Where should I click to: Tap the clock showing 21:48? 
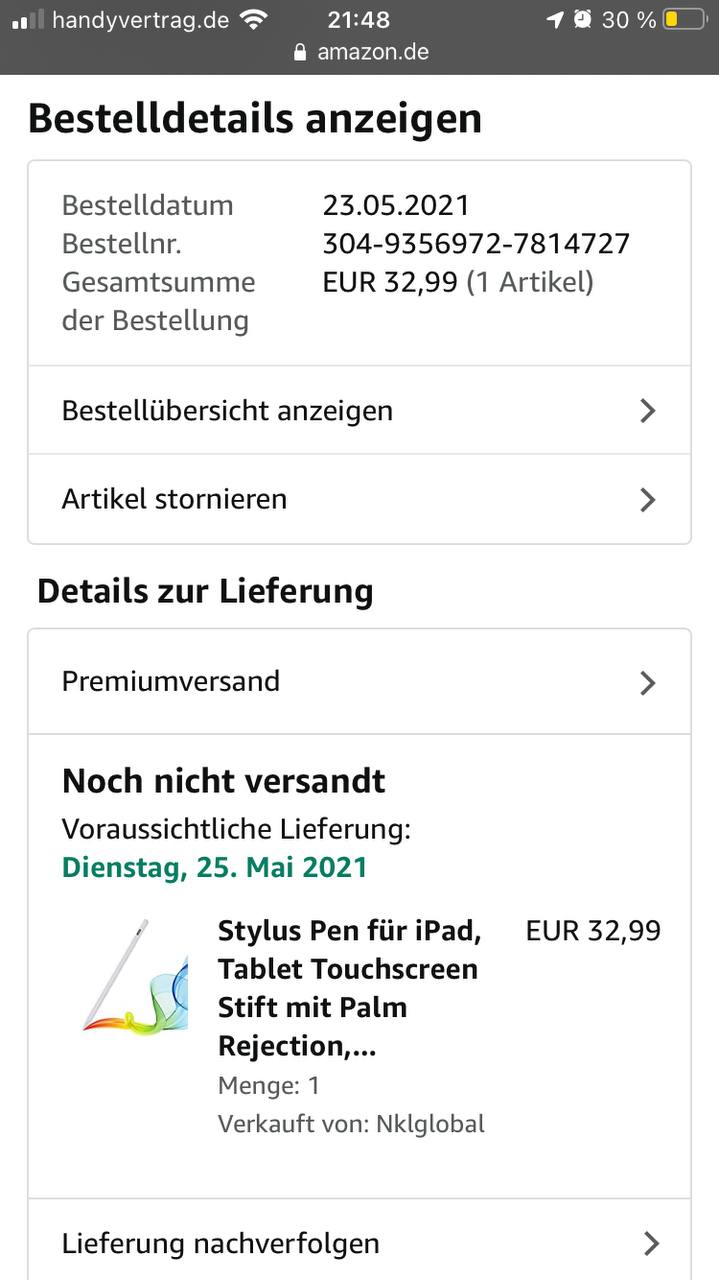[x=359, y=20]
